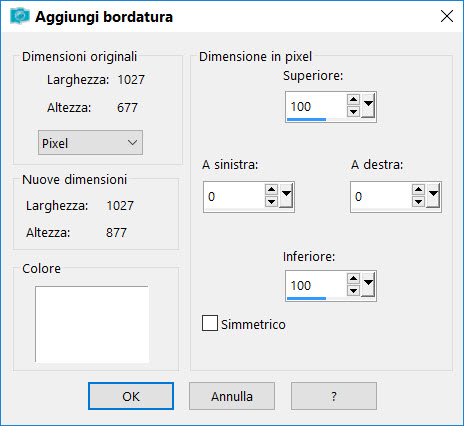The height and width of the screenshot is (426, 464).
Task: Open the white border Colore swatch
Action: 92,324
